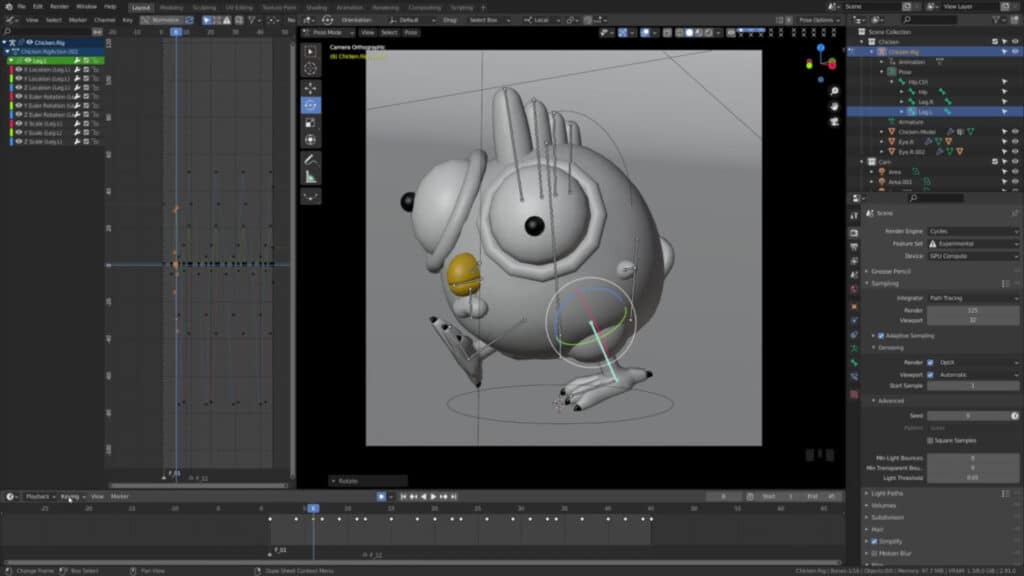Enable the Square Samples checkbox
This screenshot has width=1024, height=576.
(x=930, y=439)
